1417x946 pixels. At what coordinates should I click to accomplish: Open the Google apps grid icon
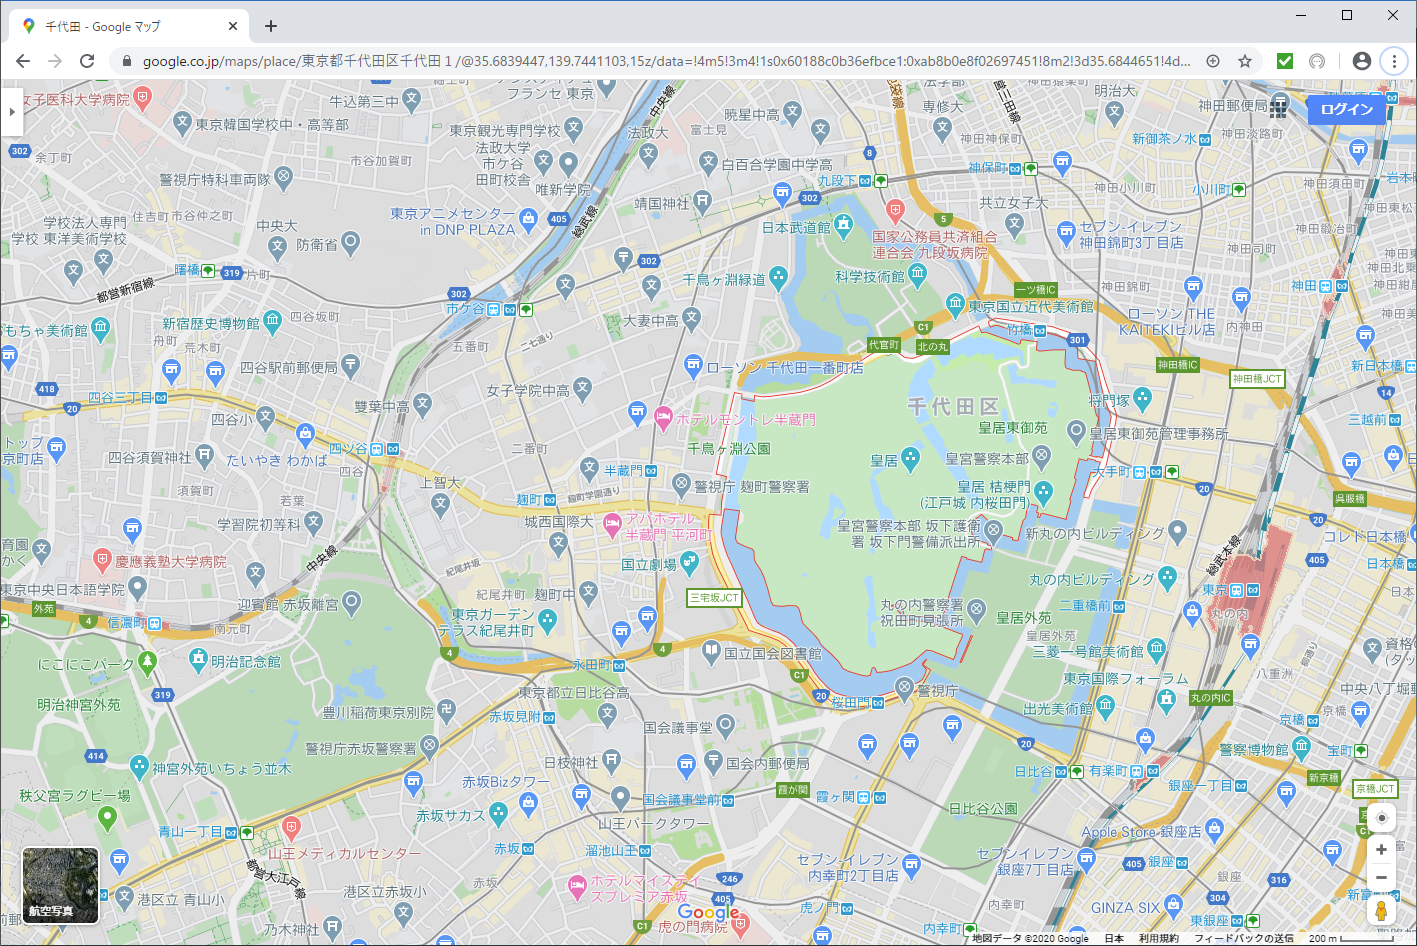pos(1279,108)
